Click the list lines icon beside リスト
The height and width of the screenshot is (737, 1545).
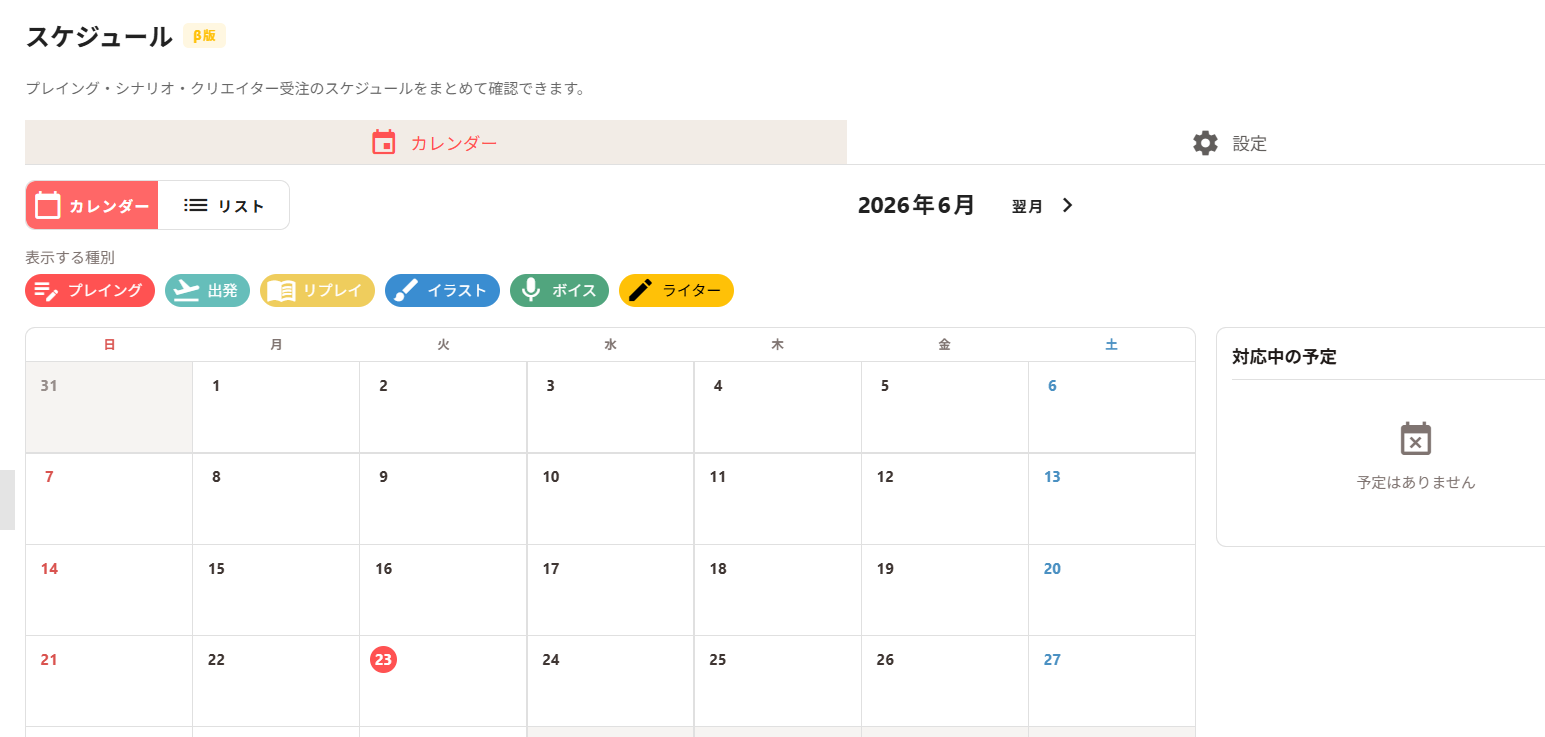click(x=196, y=205)
